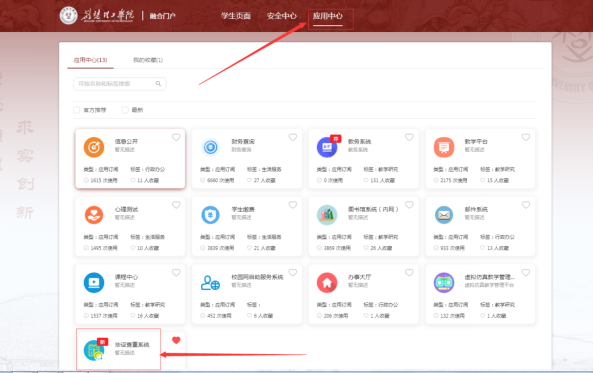593x373 pixels.
Task: Check the 最新 filter checkbox
Action: pyautogui.click(x=125, y=110)
